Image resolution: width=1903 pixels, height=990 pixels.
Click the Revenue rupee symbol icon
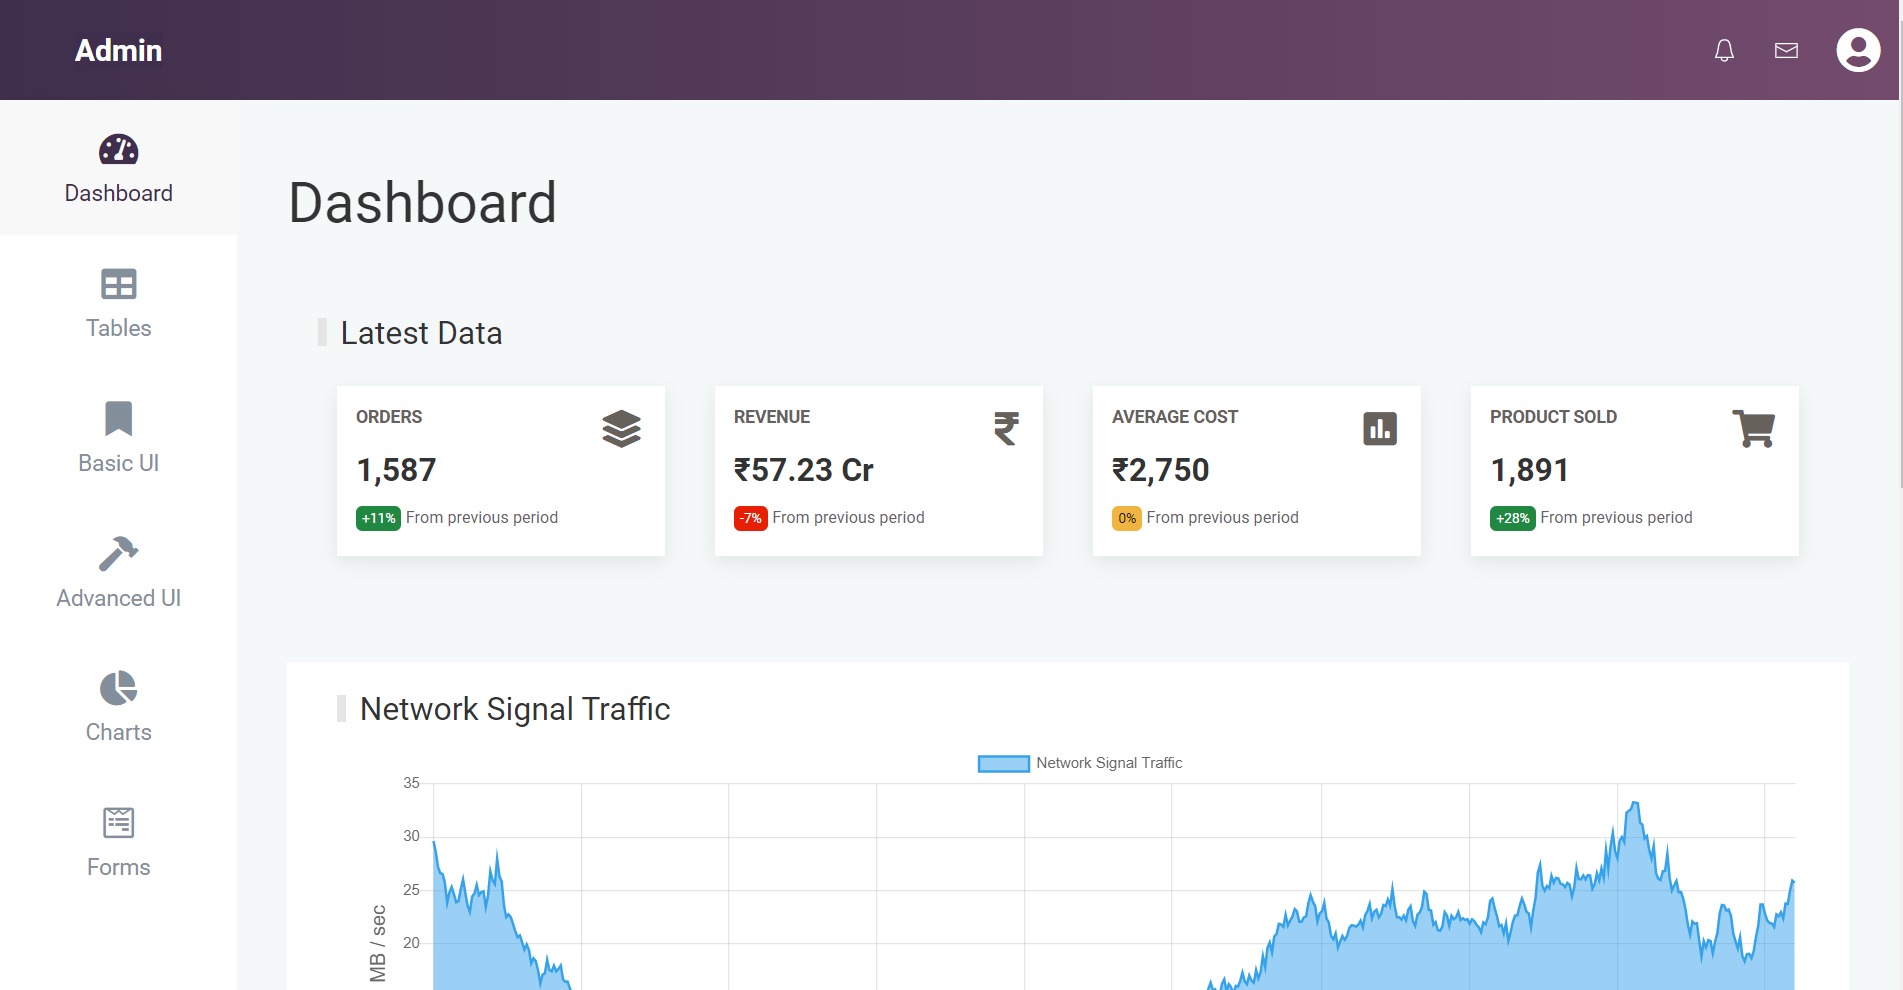click(1006, 429)
